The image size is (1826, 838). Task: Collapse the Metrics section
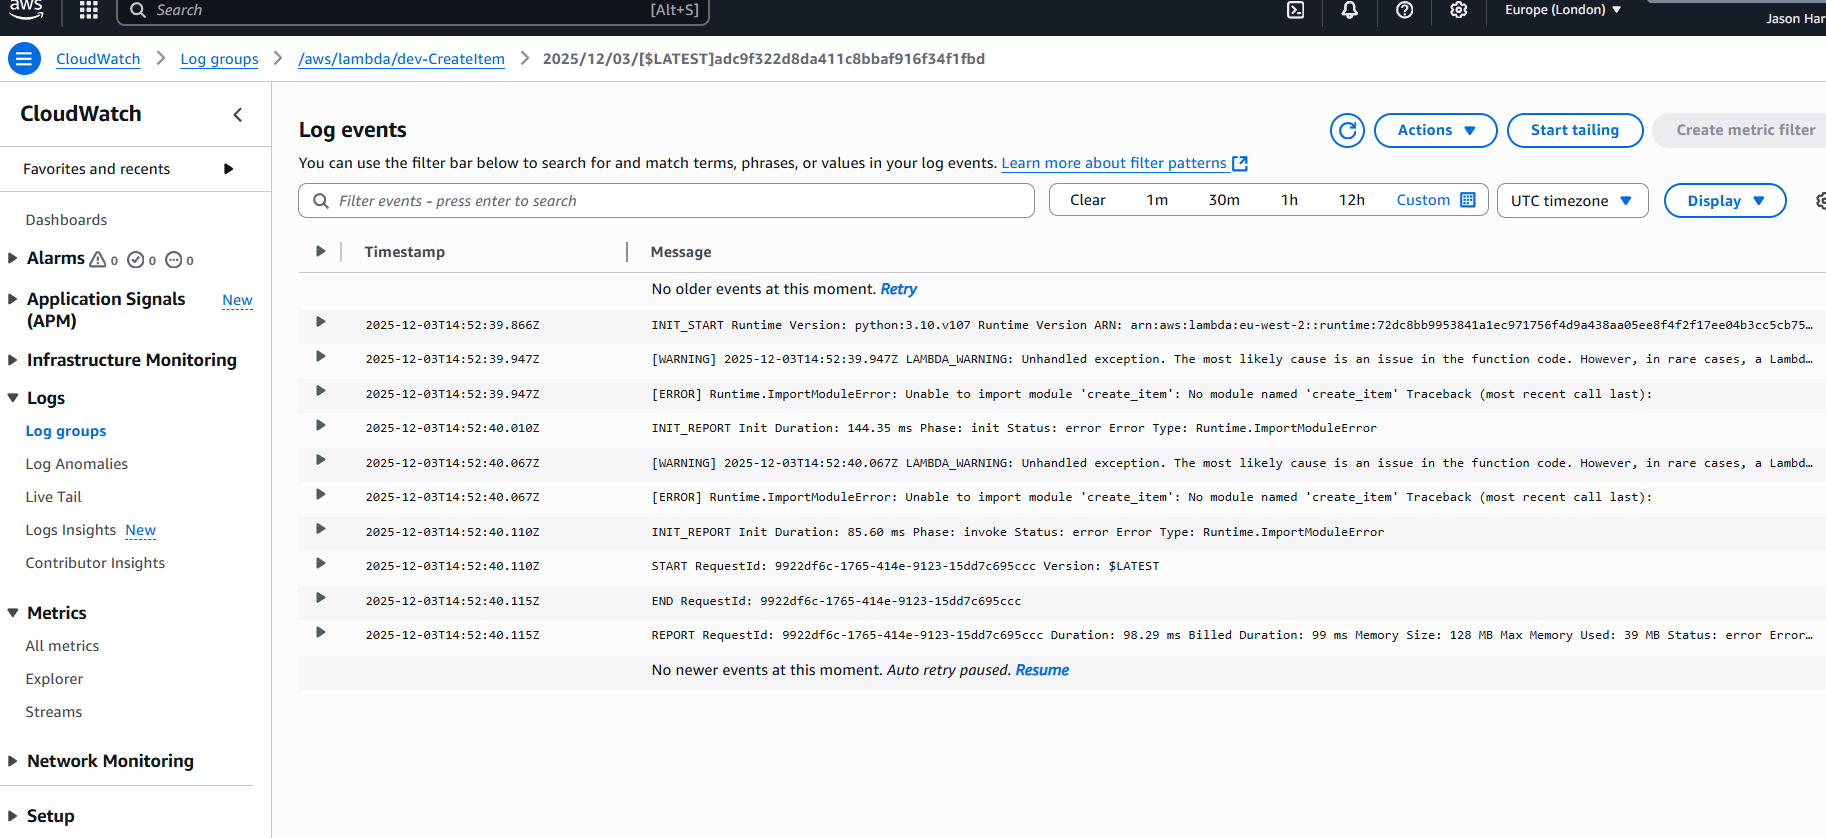[13, 613]
